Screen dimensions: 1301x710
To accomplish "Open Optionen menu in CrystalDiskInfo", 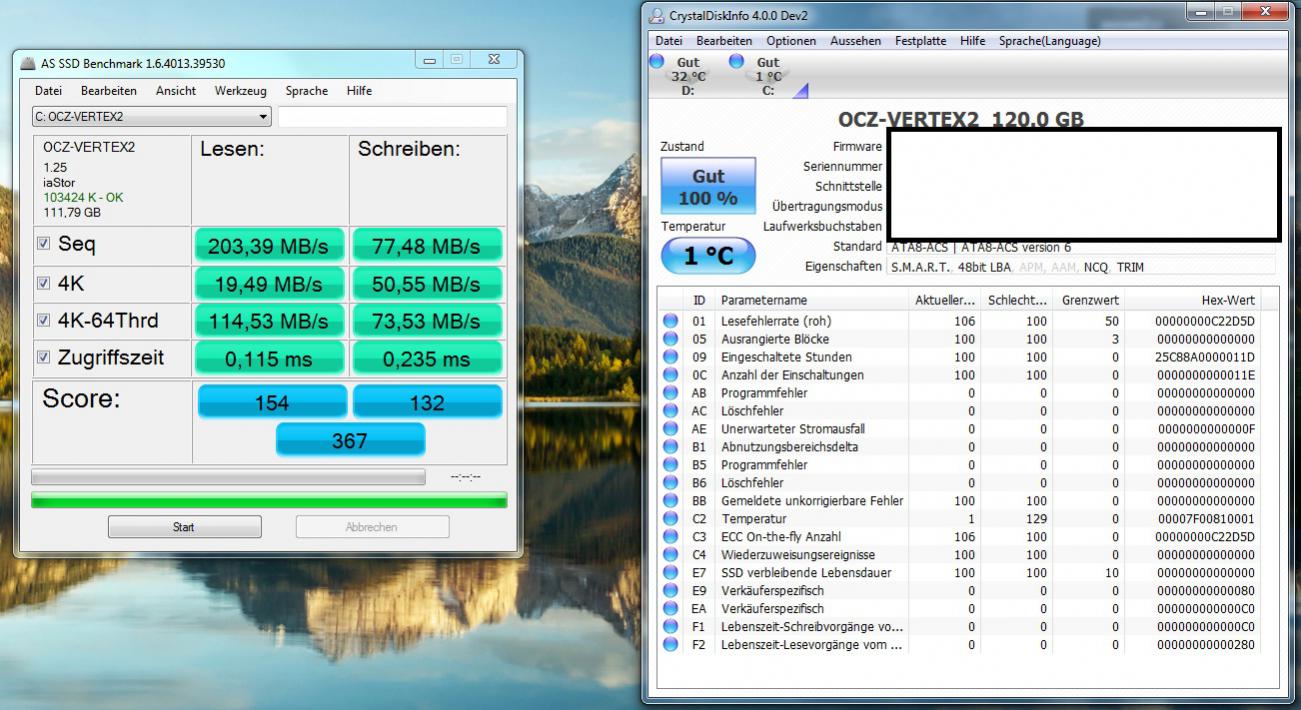I will click(791, 41).
